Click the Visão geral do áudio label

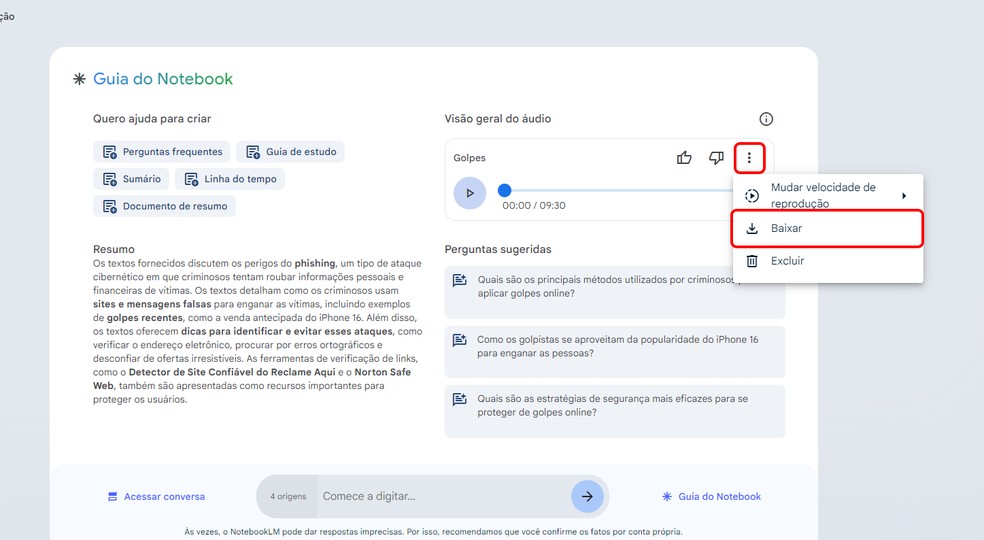(498, 119)
